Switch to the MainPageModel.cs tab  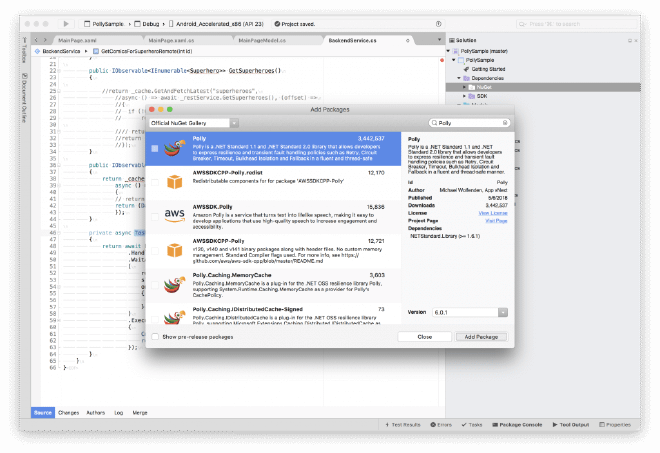click(x=262, y=40)
